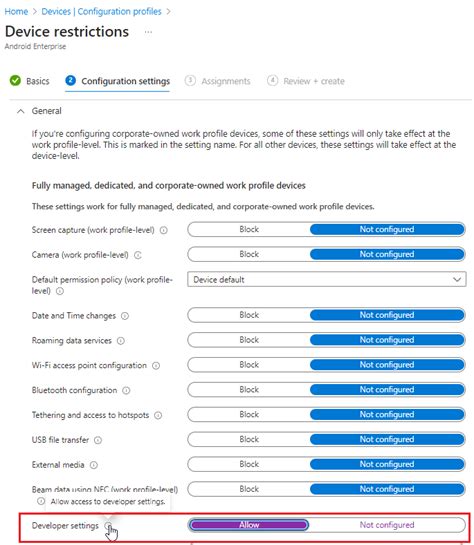Click info icon for Wi-Fi access point configuration
Image resolution: width=474 pixels, height=545 pixels.
(156, 366)
